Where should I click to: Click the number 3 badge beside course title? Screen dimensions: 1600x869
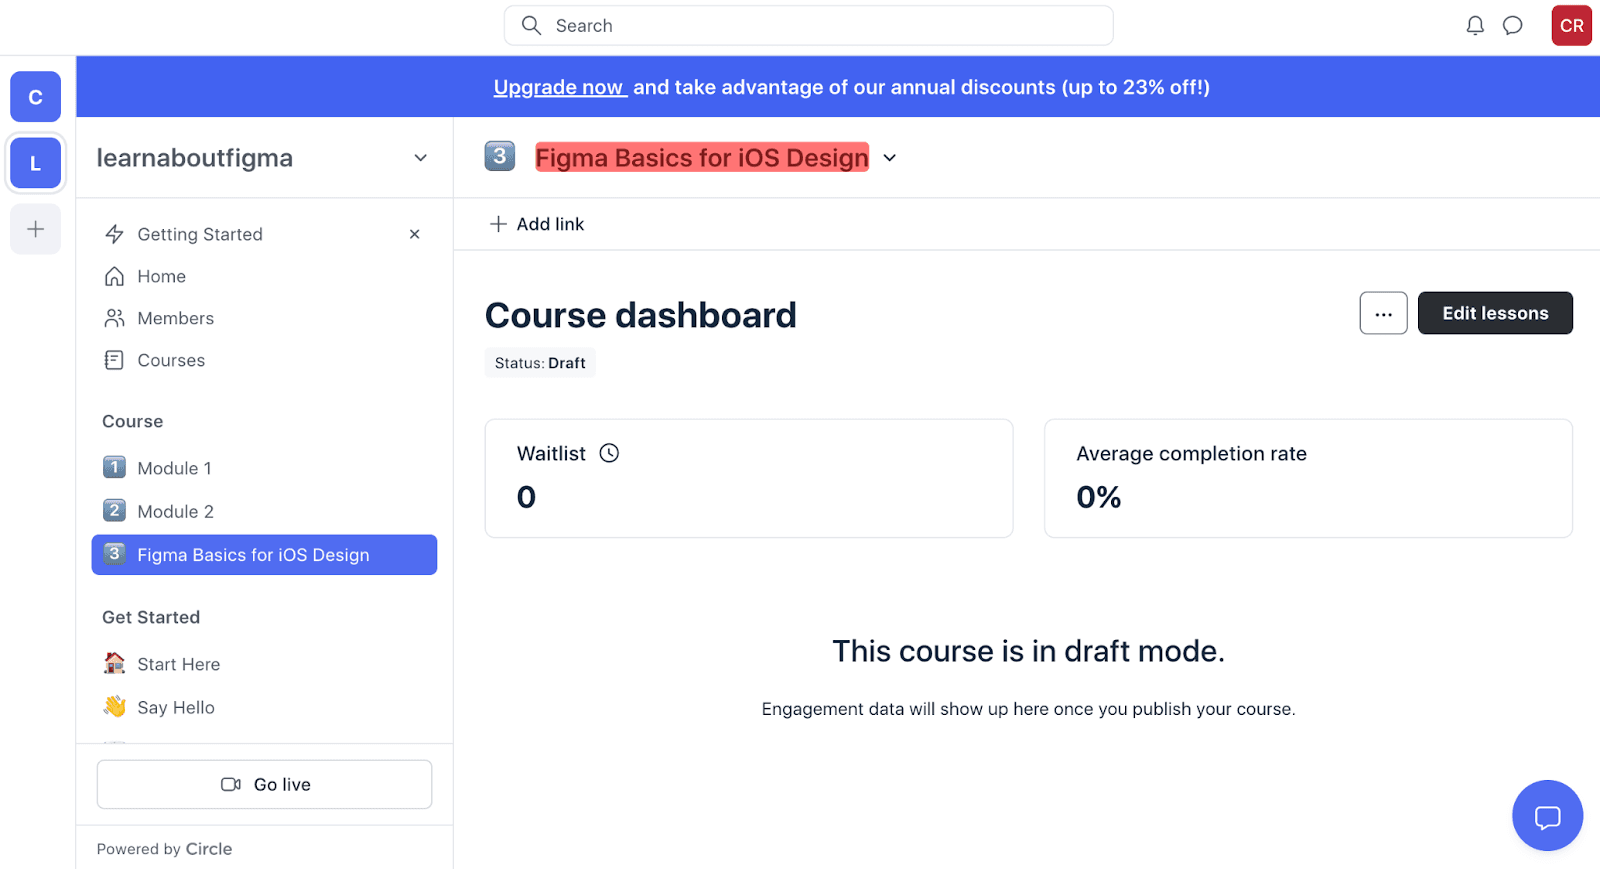point(500,156)
